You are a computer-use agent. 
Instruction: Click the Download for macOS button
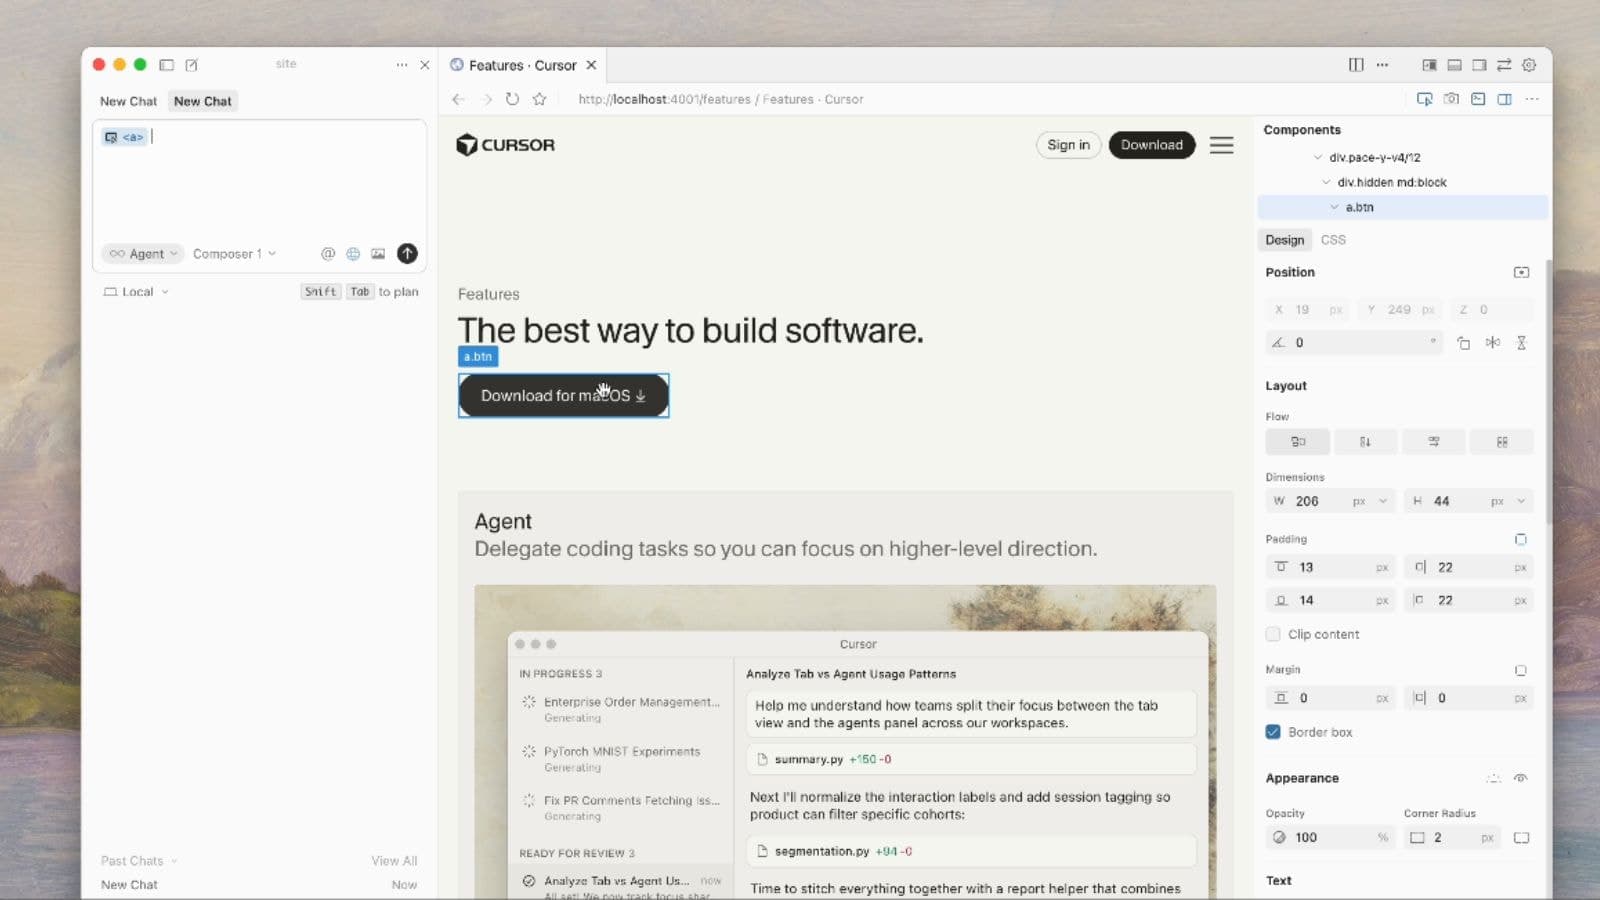click(563, 395)
